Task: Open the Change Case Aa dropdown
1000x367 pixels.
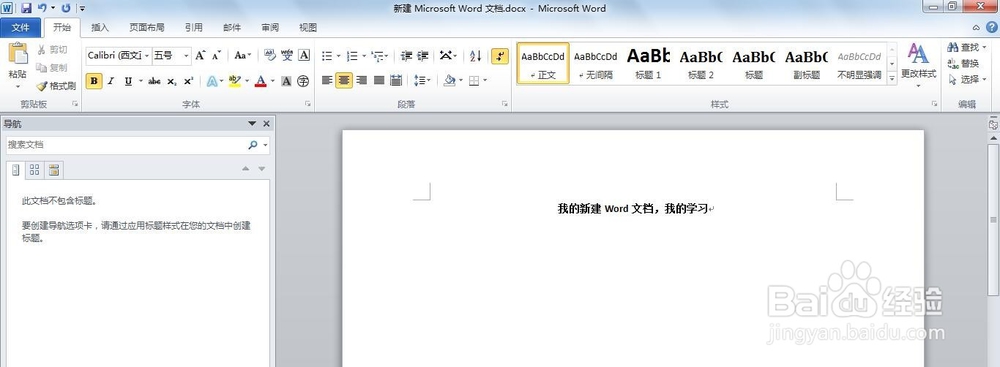Action: click(242, 56)
